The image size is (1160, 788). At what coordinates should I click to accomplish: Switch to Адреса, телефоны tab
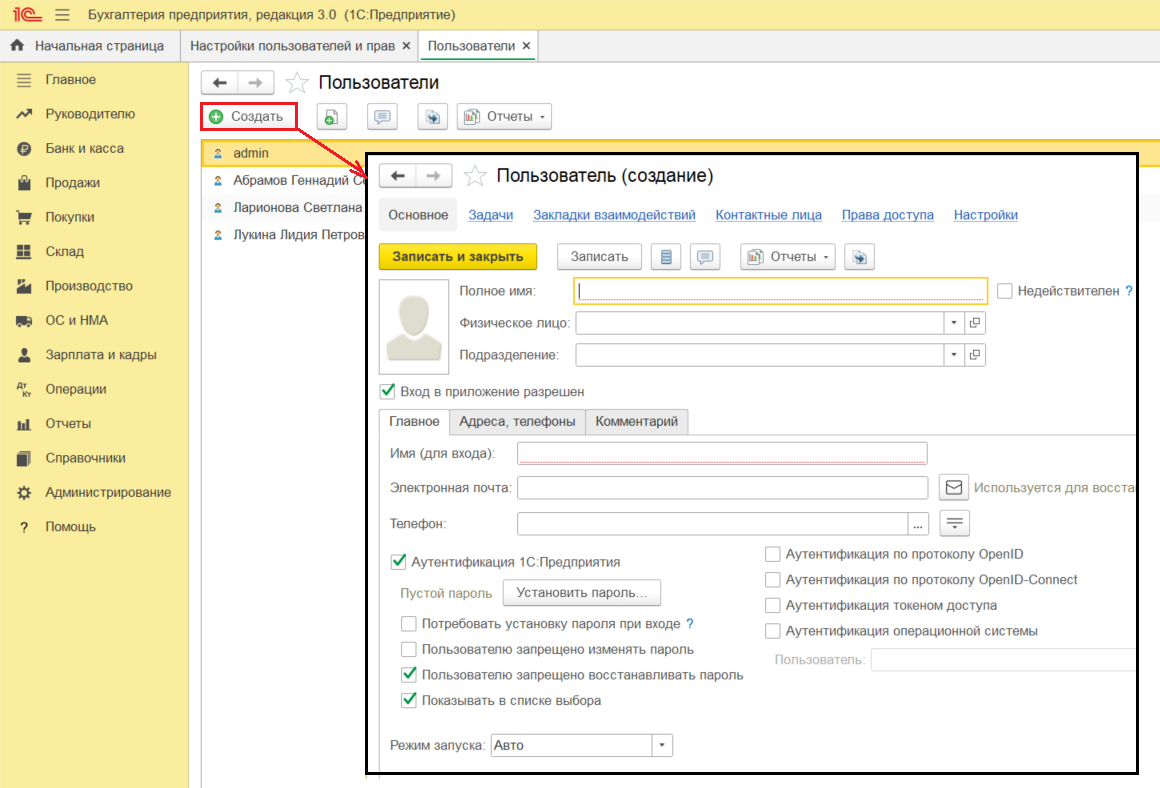coord(517,421)
